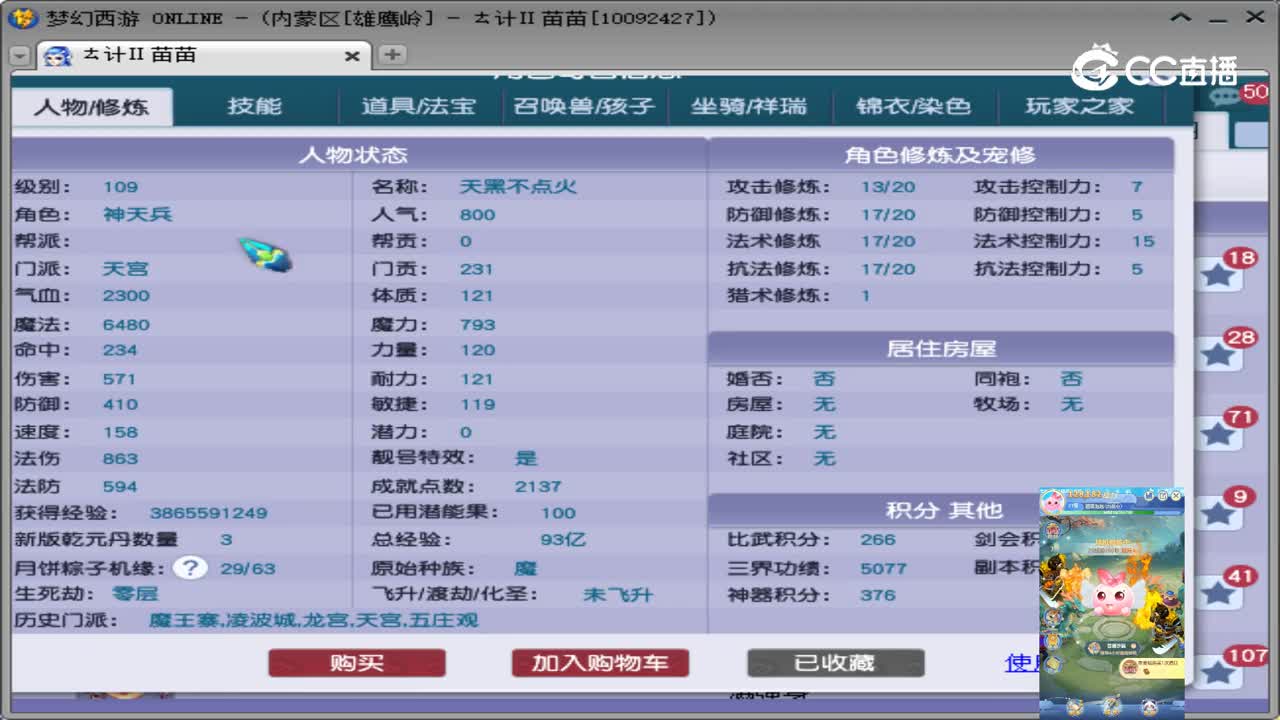Close the 去计II 苗苗 character tab
1280x720 pixels.
click(352, 57)
